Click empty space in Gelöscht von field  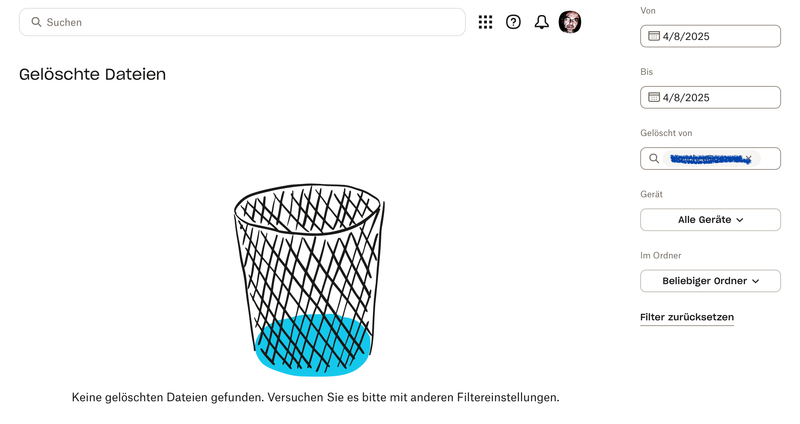[770, 159]
